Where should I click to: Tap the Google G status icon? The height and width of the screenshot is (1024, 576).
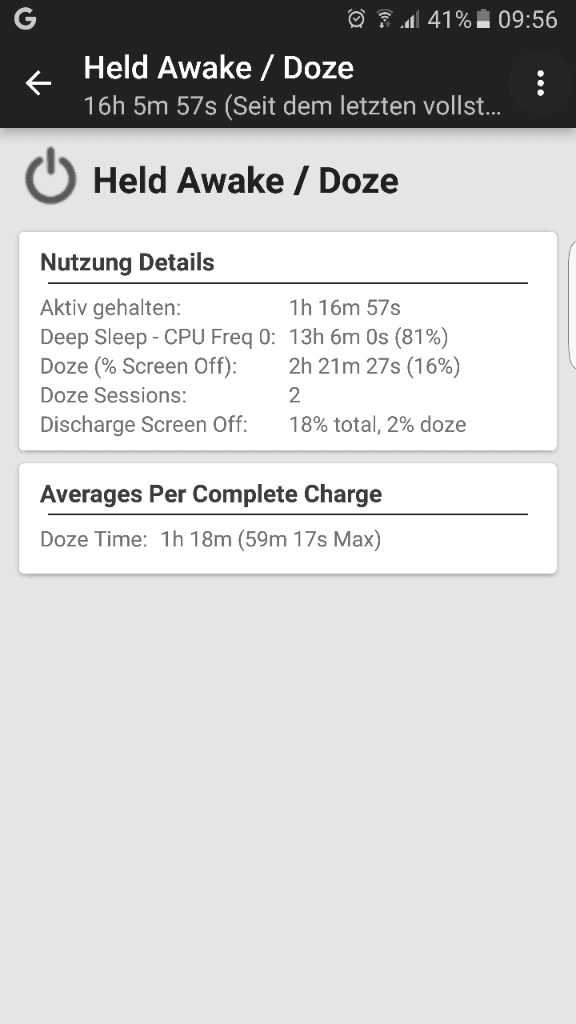tap(25, 19)
